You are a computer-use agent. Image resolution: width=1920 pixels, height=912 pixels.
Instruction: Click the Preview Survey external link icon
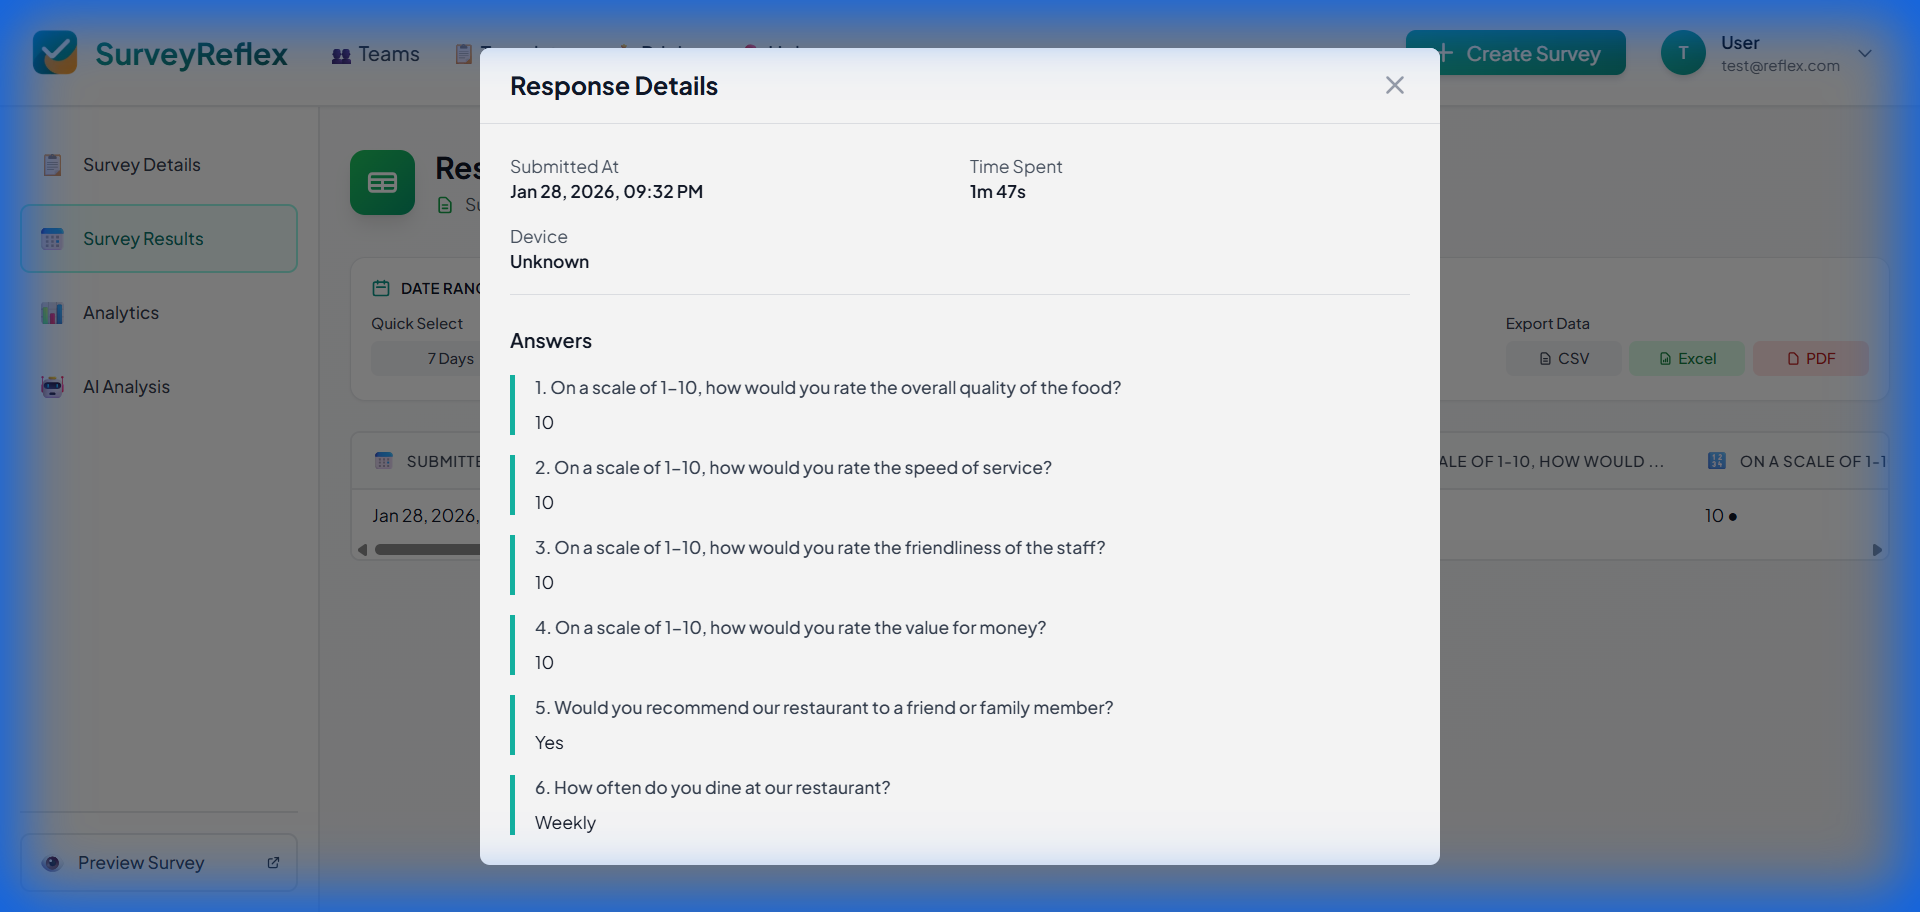272,862
